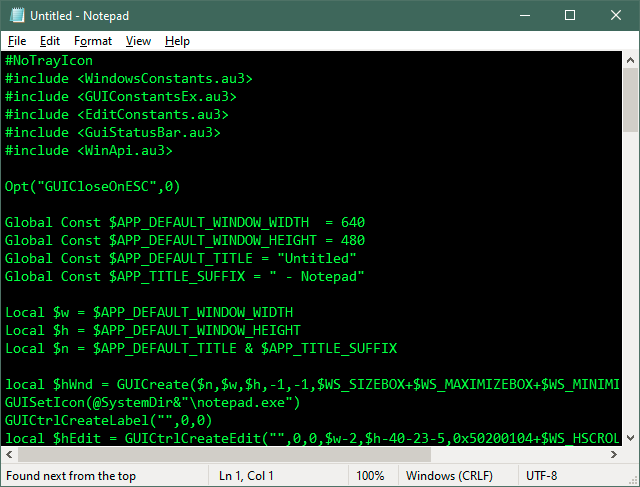Click the EditConstants.au3 include line

117,115
